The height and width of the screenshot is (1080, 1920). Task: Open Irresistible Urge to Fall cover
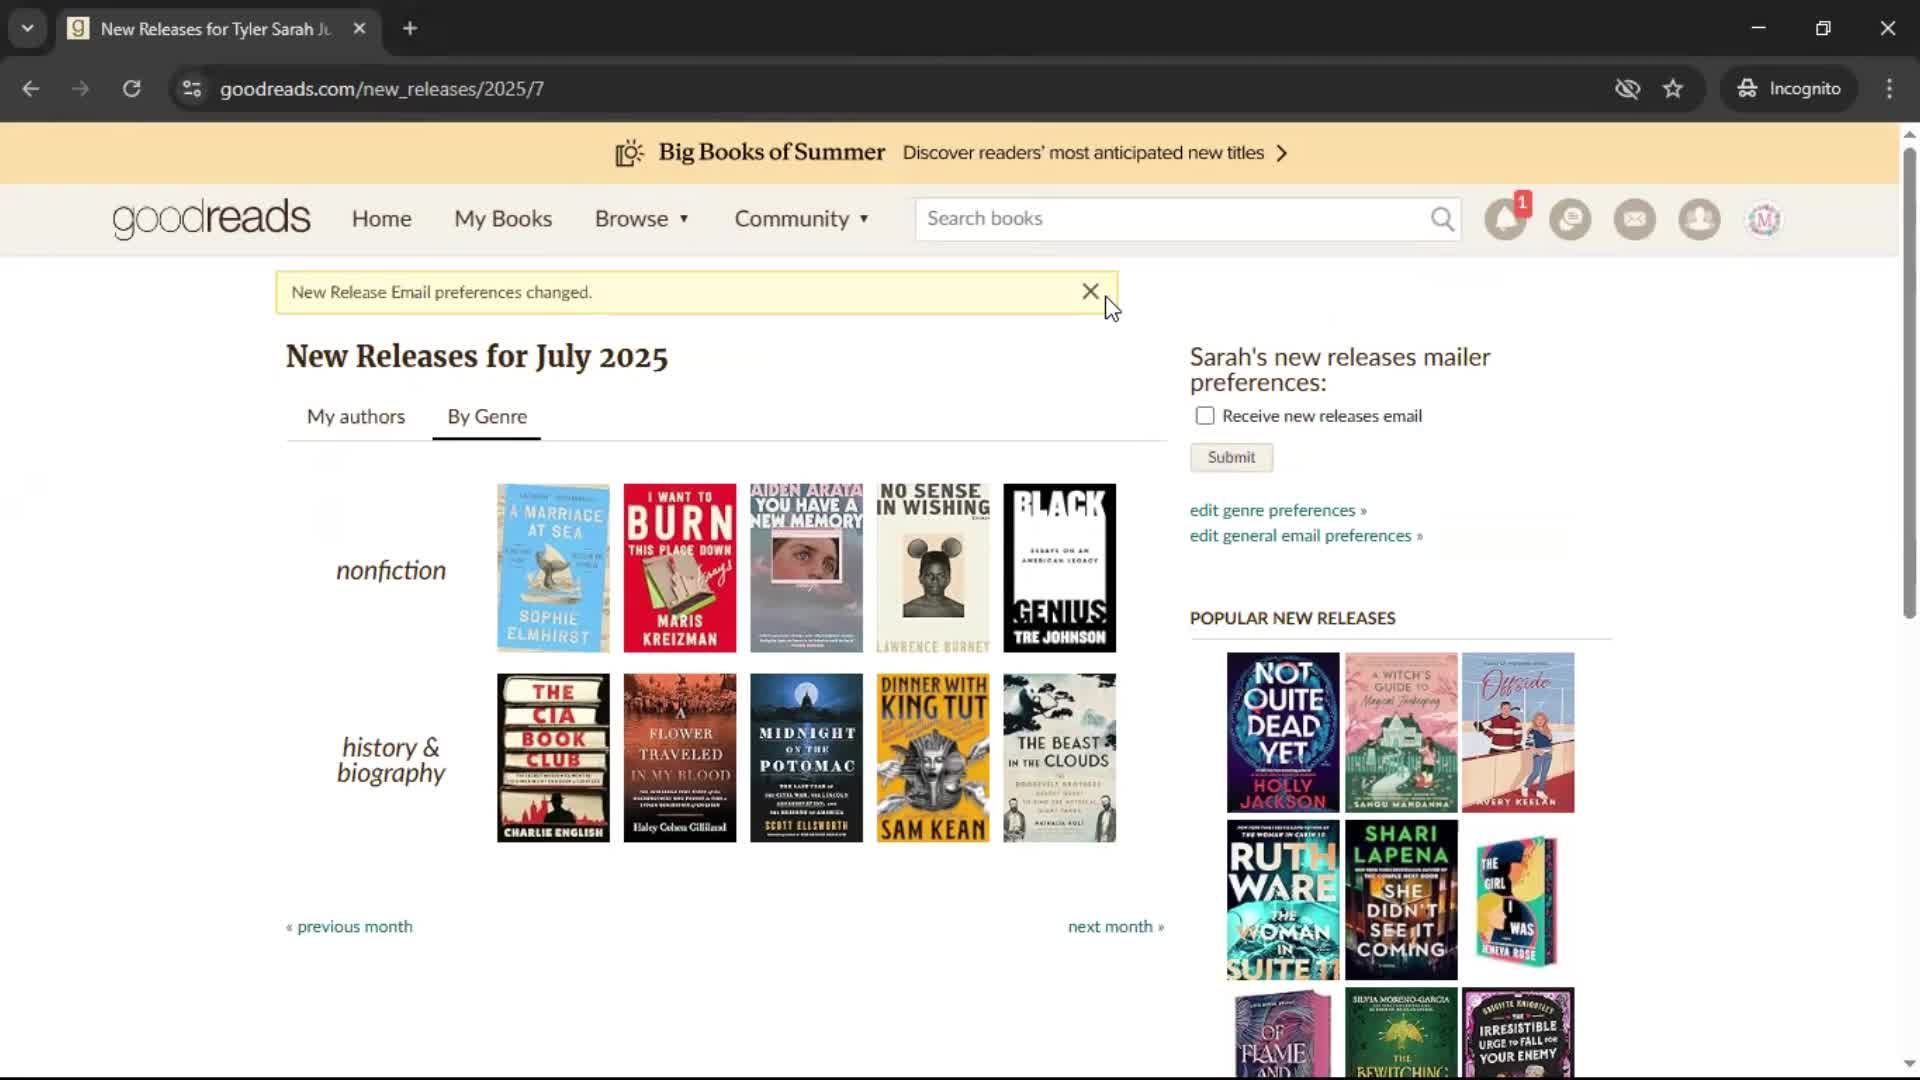pyautogui.click(x=1518, y=1032)
